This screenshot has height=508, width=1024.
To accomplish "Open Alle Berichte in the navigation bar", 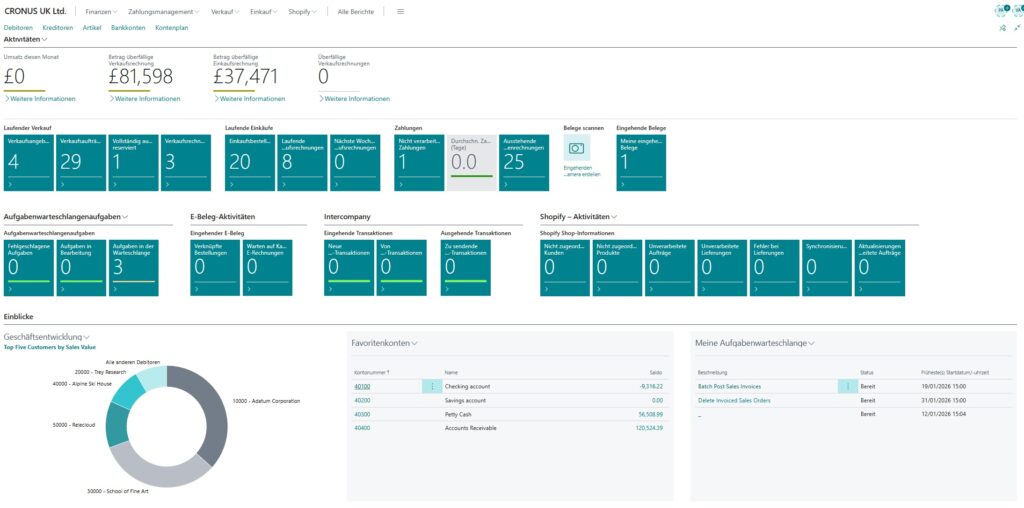I will click(357, 11).
